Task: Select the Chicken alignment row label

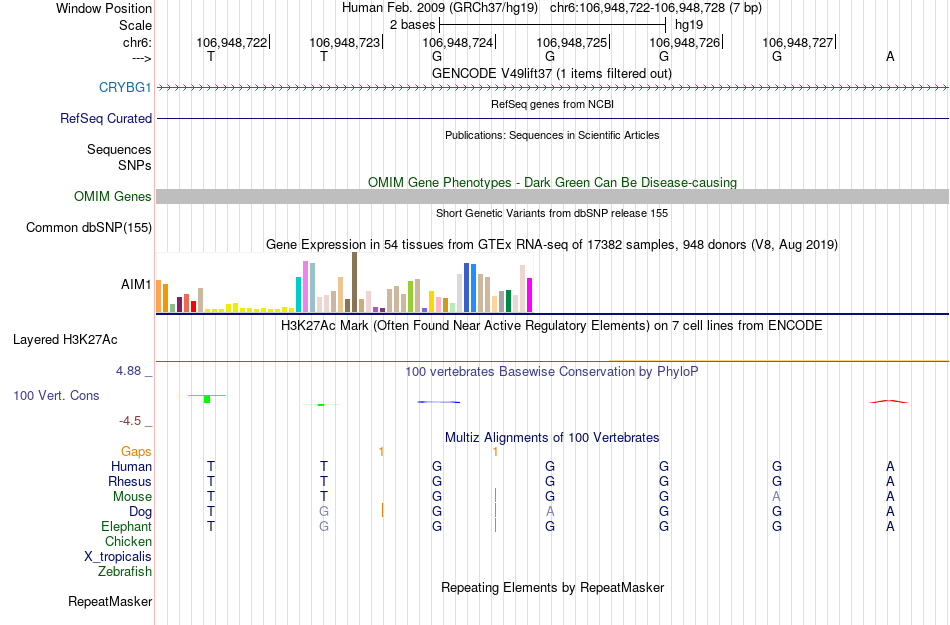Action: tap(128, 541)
